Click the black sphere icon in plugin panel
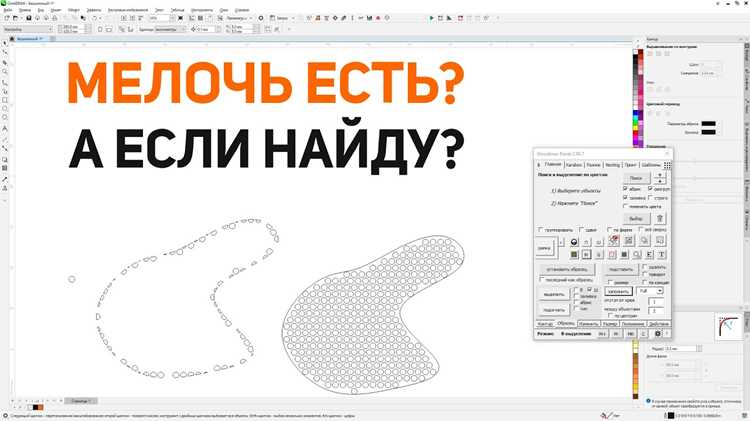The width and height of the screenshot is (750, 421). tap(574, 242)
